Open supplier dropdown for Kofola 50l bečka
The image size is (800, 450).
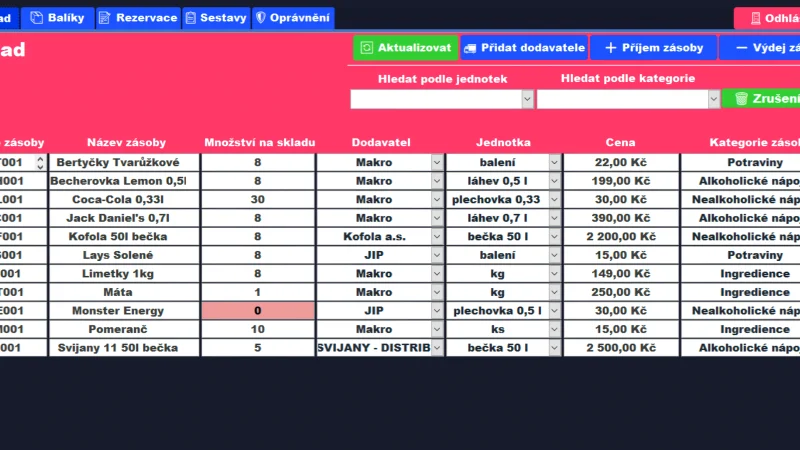(x=437, y=237)
